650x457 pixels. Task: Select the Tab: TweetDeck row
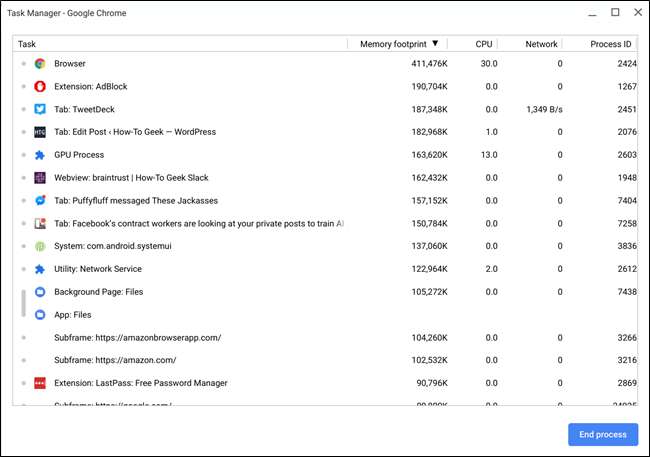[325, 109]
